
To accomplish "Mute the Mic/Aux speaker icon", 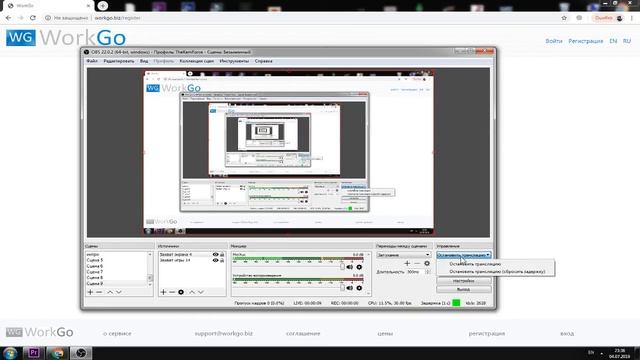I will pyautogui.click(x=350, y=267).
